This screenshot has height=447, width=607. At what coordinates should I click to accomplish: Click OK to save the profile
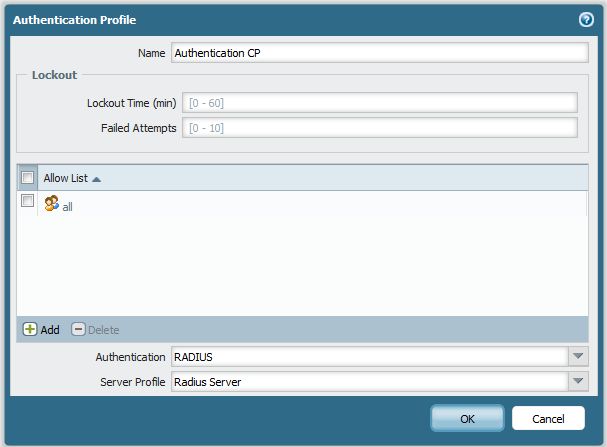pyautogui.click(x=467, y=418)
